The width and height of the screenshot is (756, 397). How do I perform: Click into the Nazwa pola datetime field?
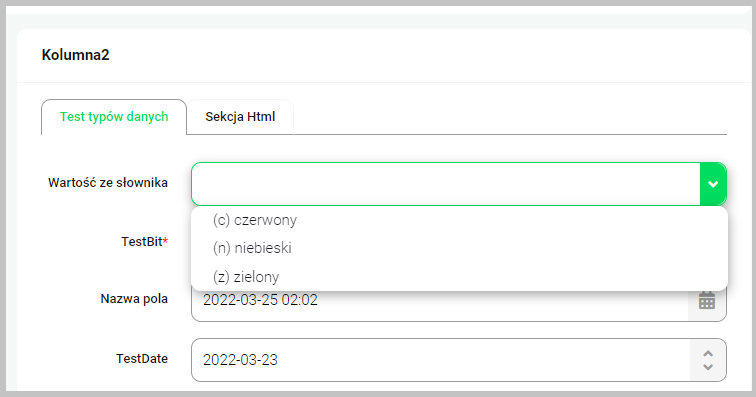[x=440, y=300]
